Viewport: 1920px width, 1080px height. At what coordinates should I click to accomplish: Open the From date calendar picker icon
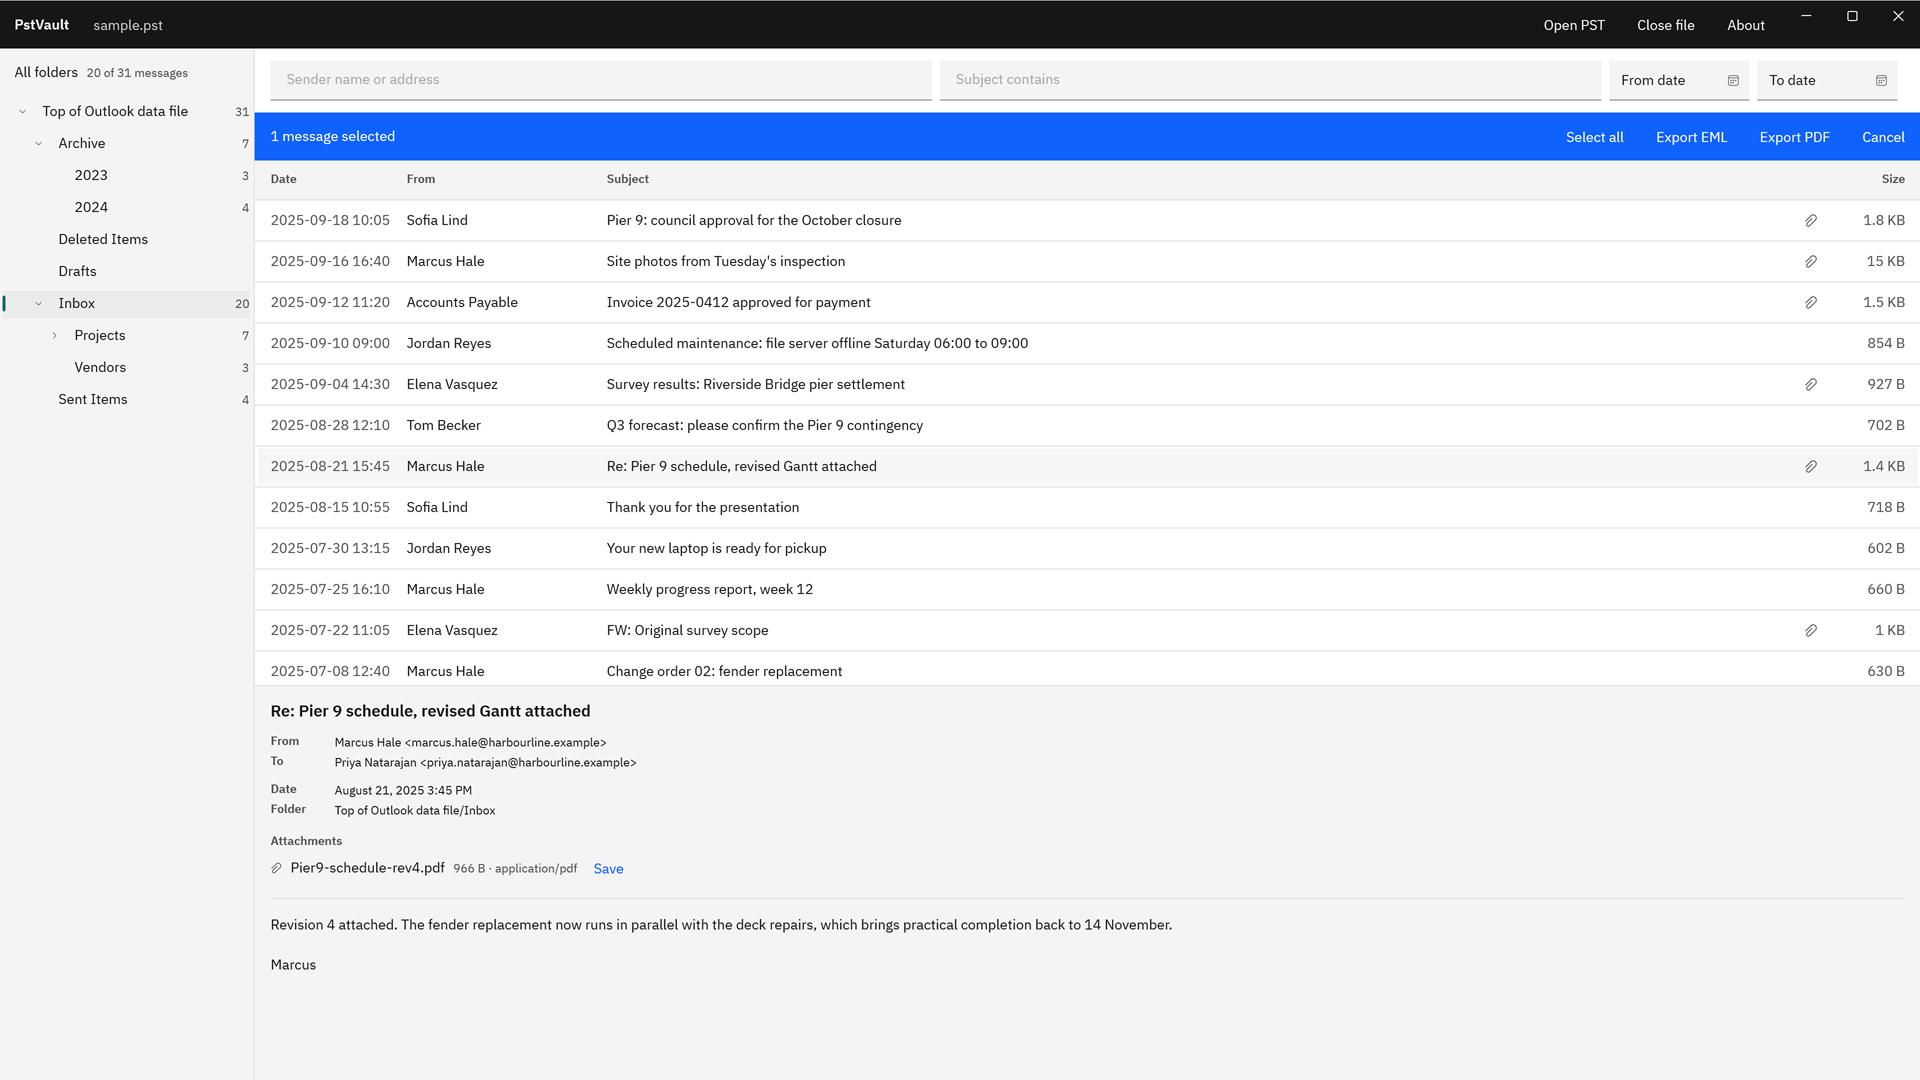pyautogui.click(x=1733, y=80)
